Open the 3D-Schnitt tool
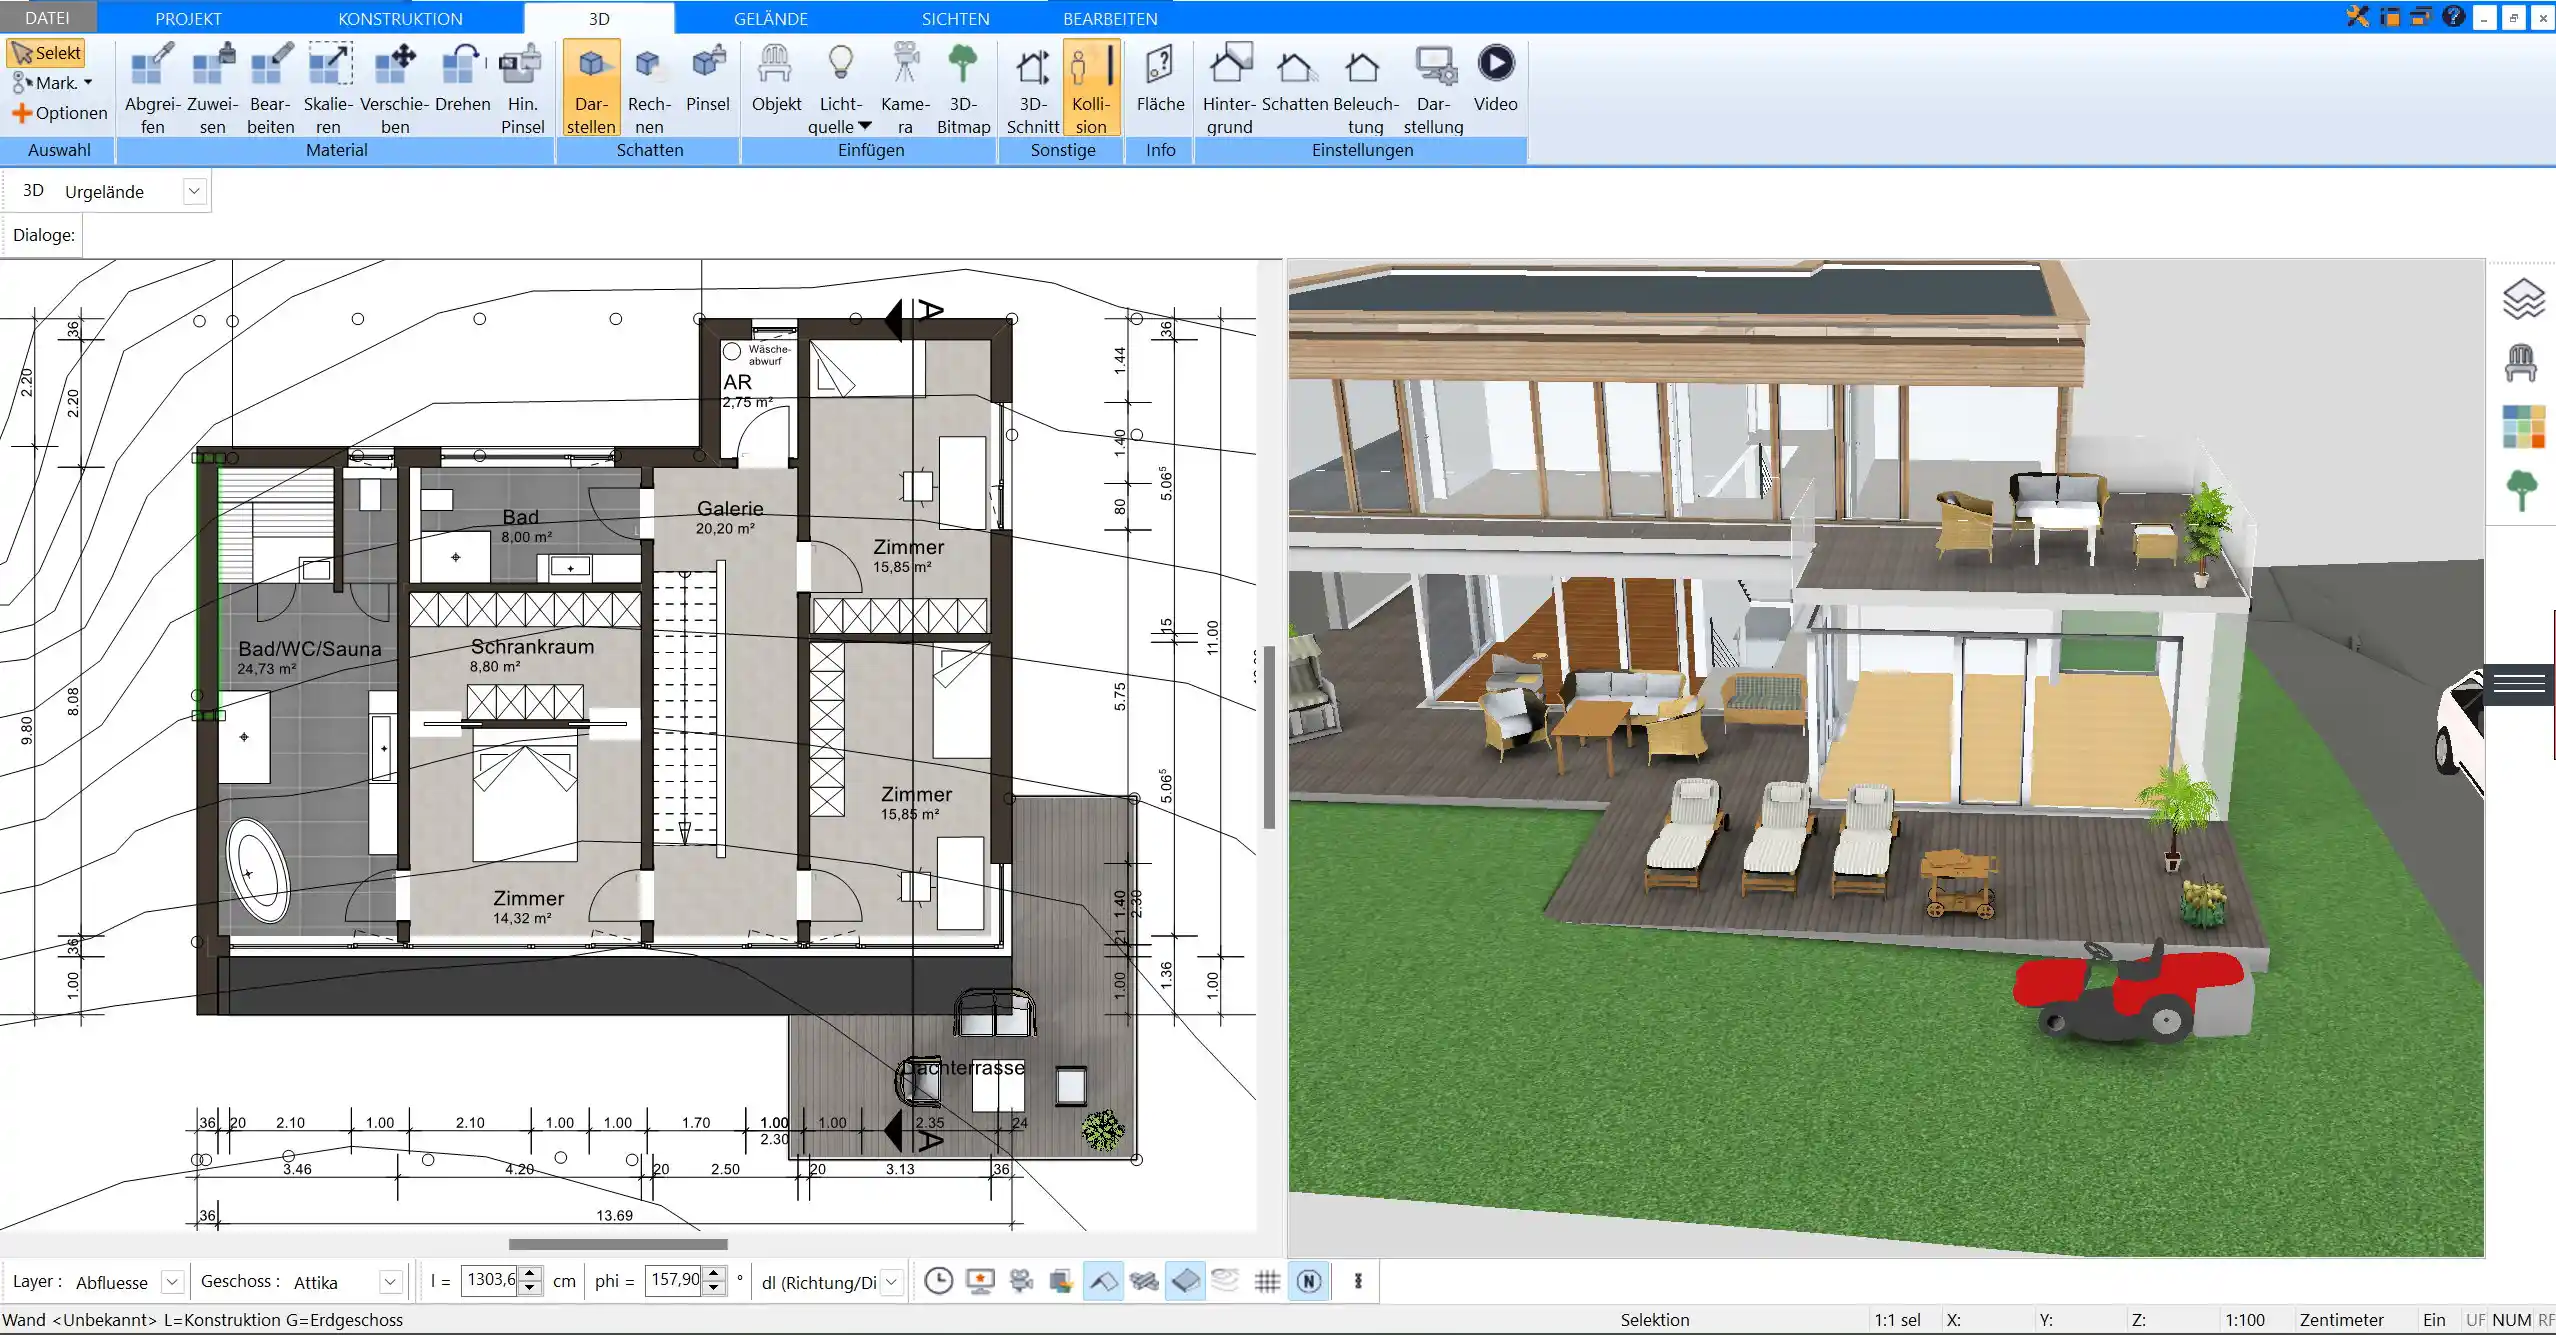 click(x=1033, y=88)
